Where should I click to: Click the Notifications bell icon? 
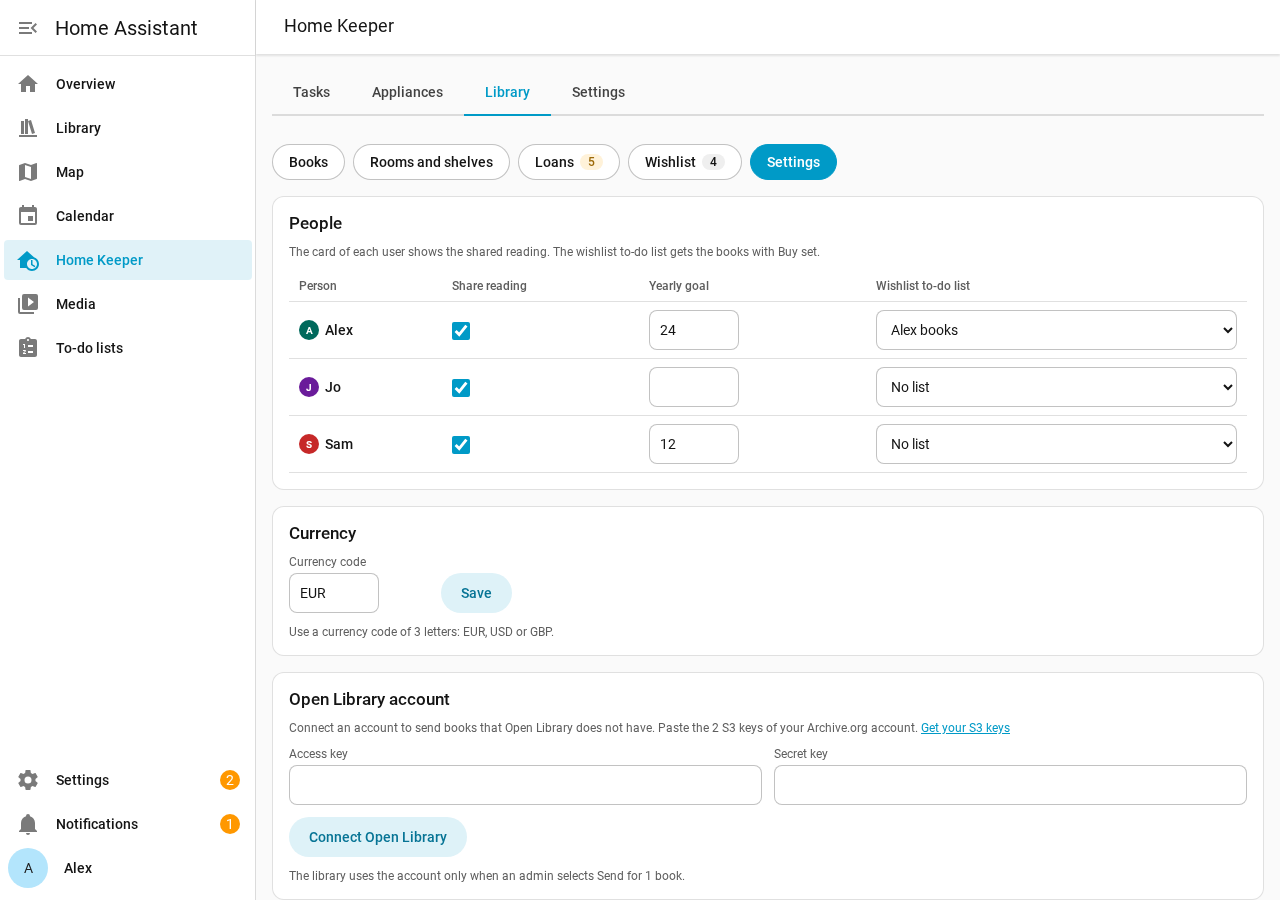point(28,824)
